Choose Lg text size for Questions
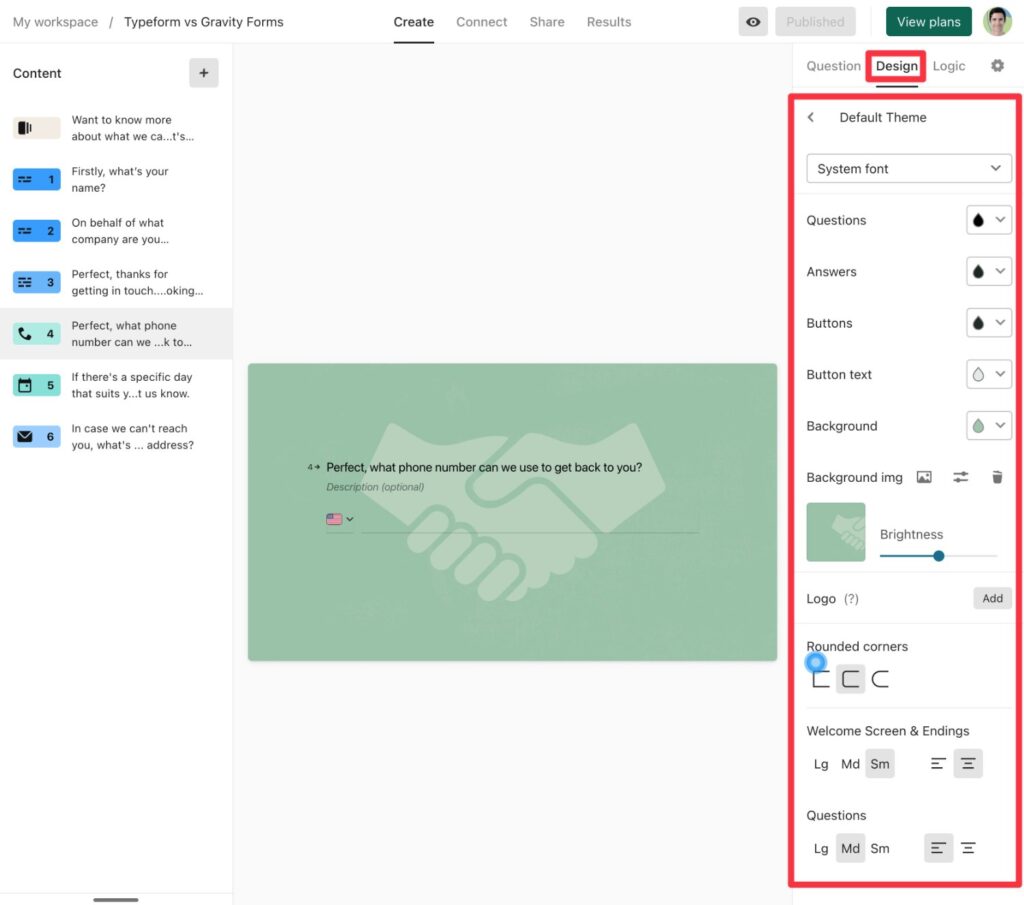 820,847
